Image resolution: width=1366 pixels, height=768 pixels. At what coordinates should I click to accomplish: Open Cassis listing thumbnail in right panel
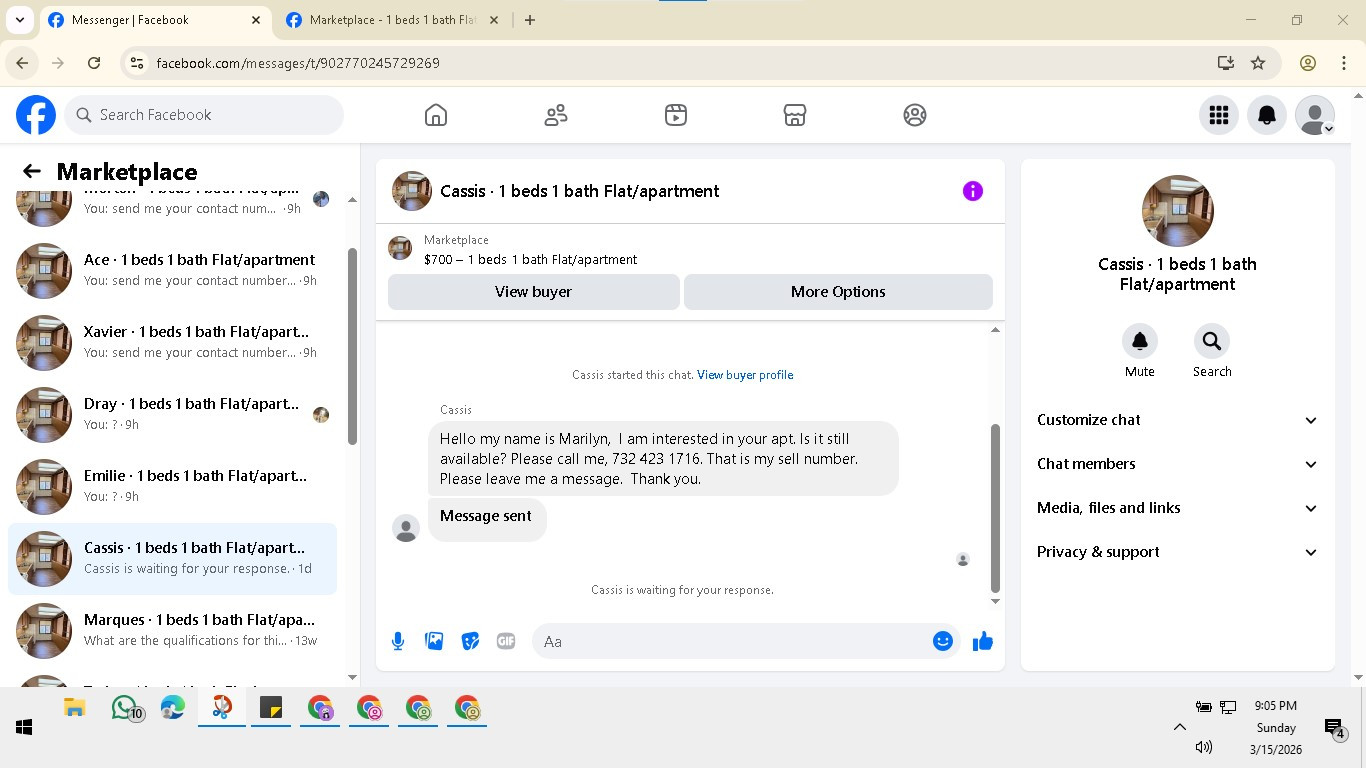pyautogui.click(x=1178, y=211)
